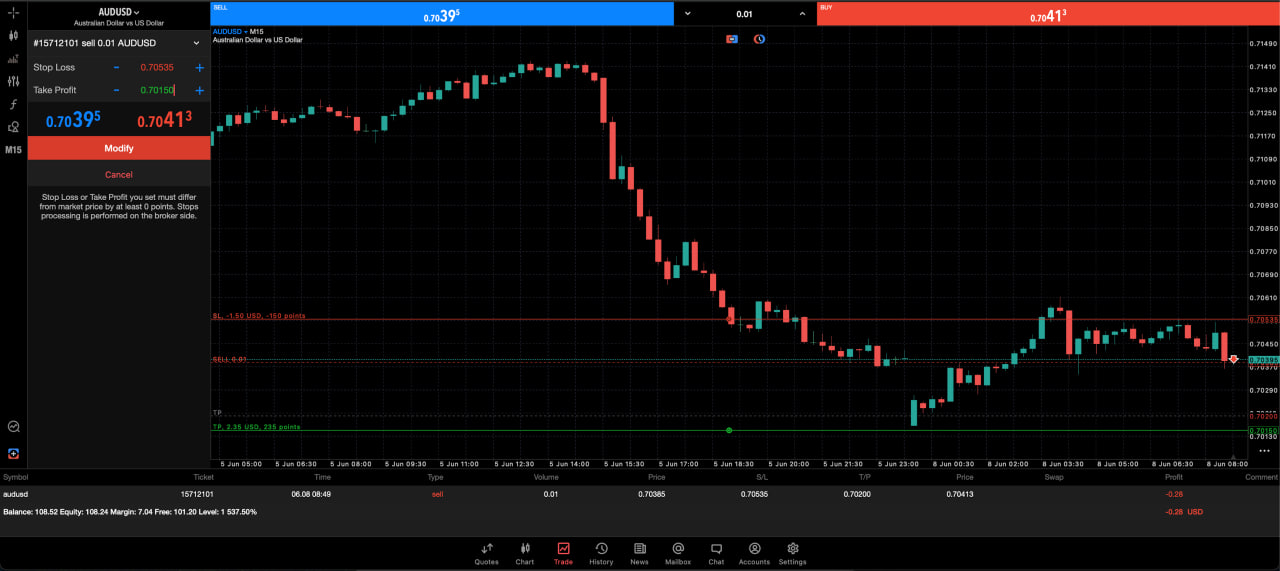Open the Settings gear tab
This screenshot has width=1280, height=571.
pyautogui.click(x=793, y=554)
